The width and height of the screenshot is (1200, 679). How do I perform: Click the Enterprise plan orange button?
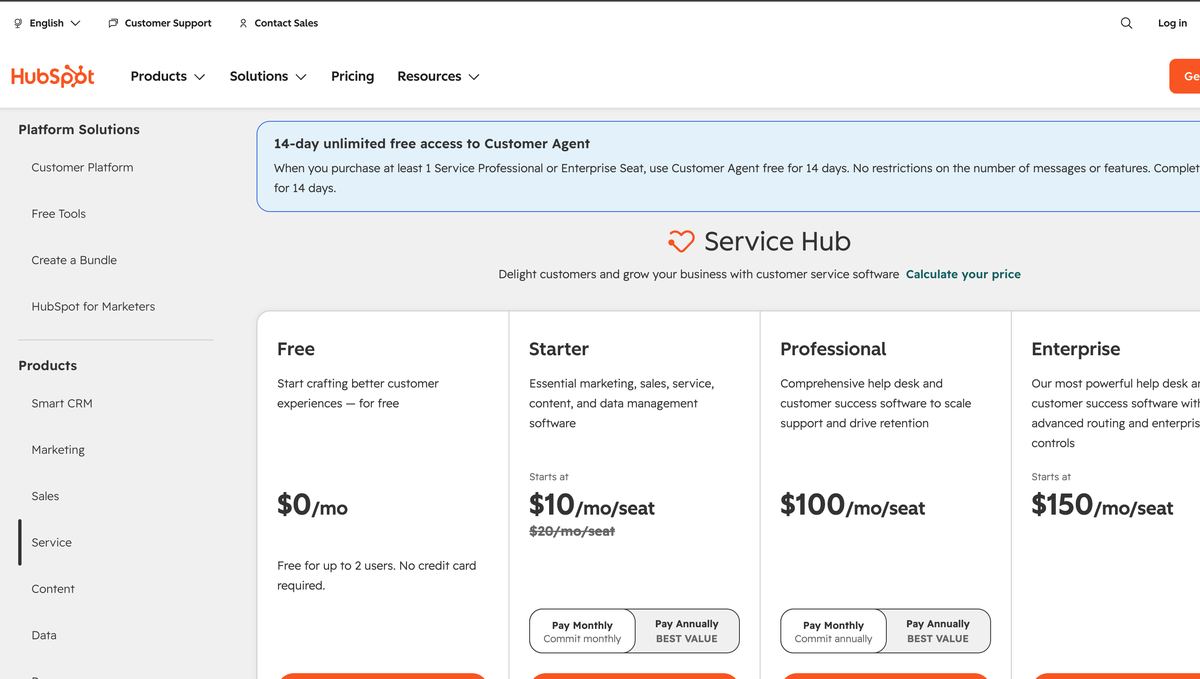coord(1115,676)
